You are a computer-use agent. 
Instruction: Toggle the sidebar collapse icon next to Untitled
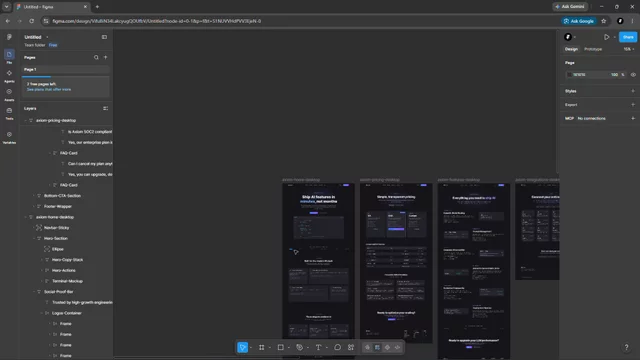pyautogui.click(x=104, y=37)
